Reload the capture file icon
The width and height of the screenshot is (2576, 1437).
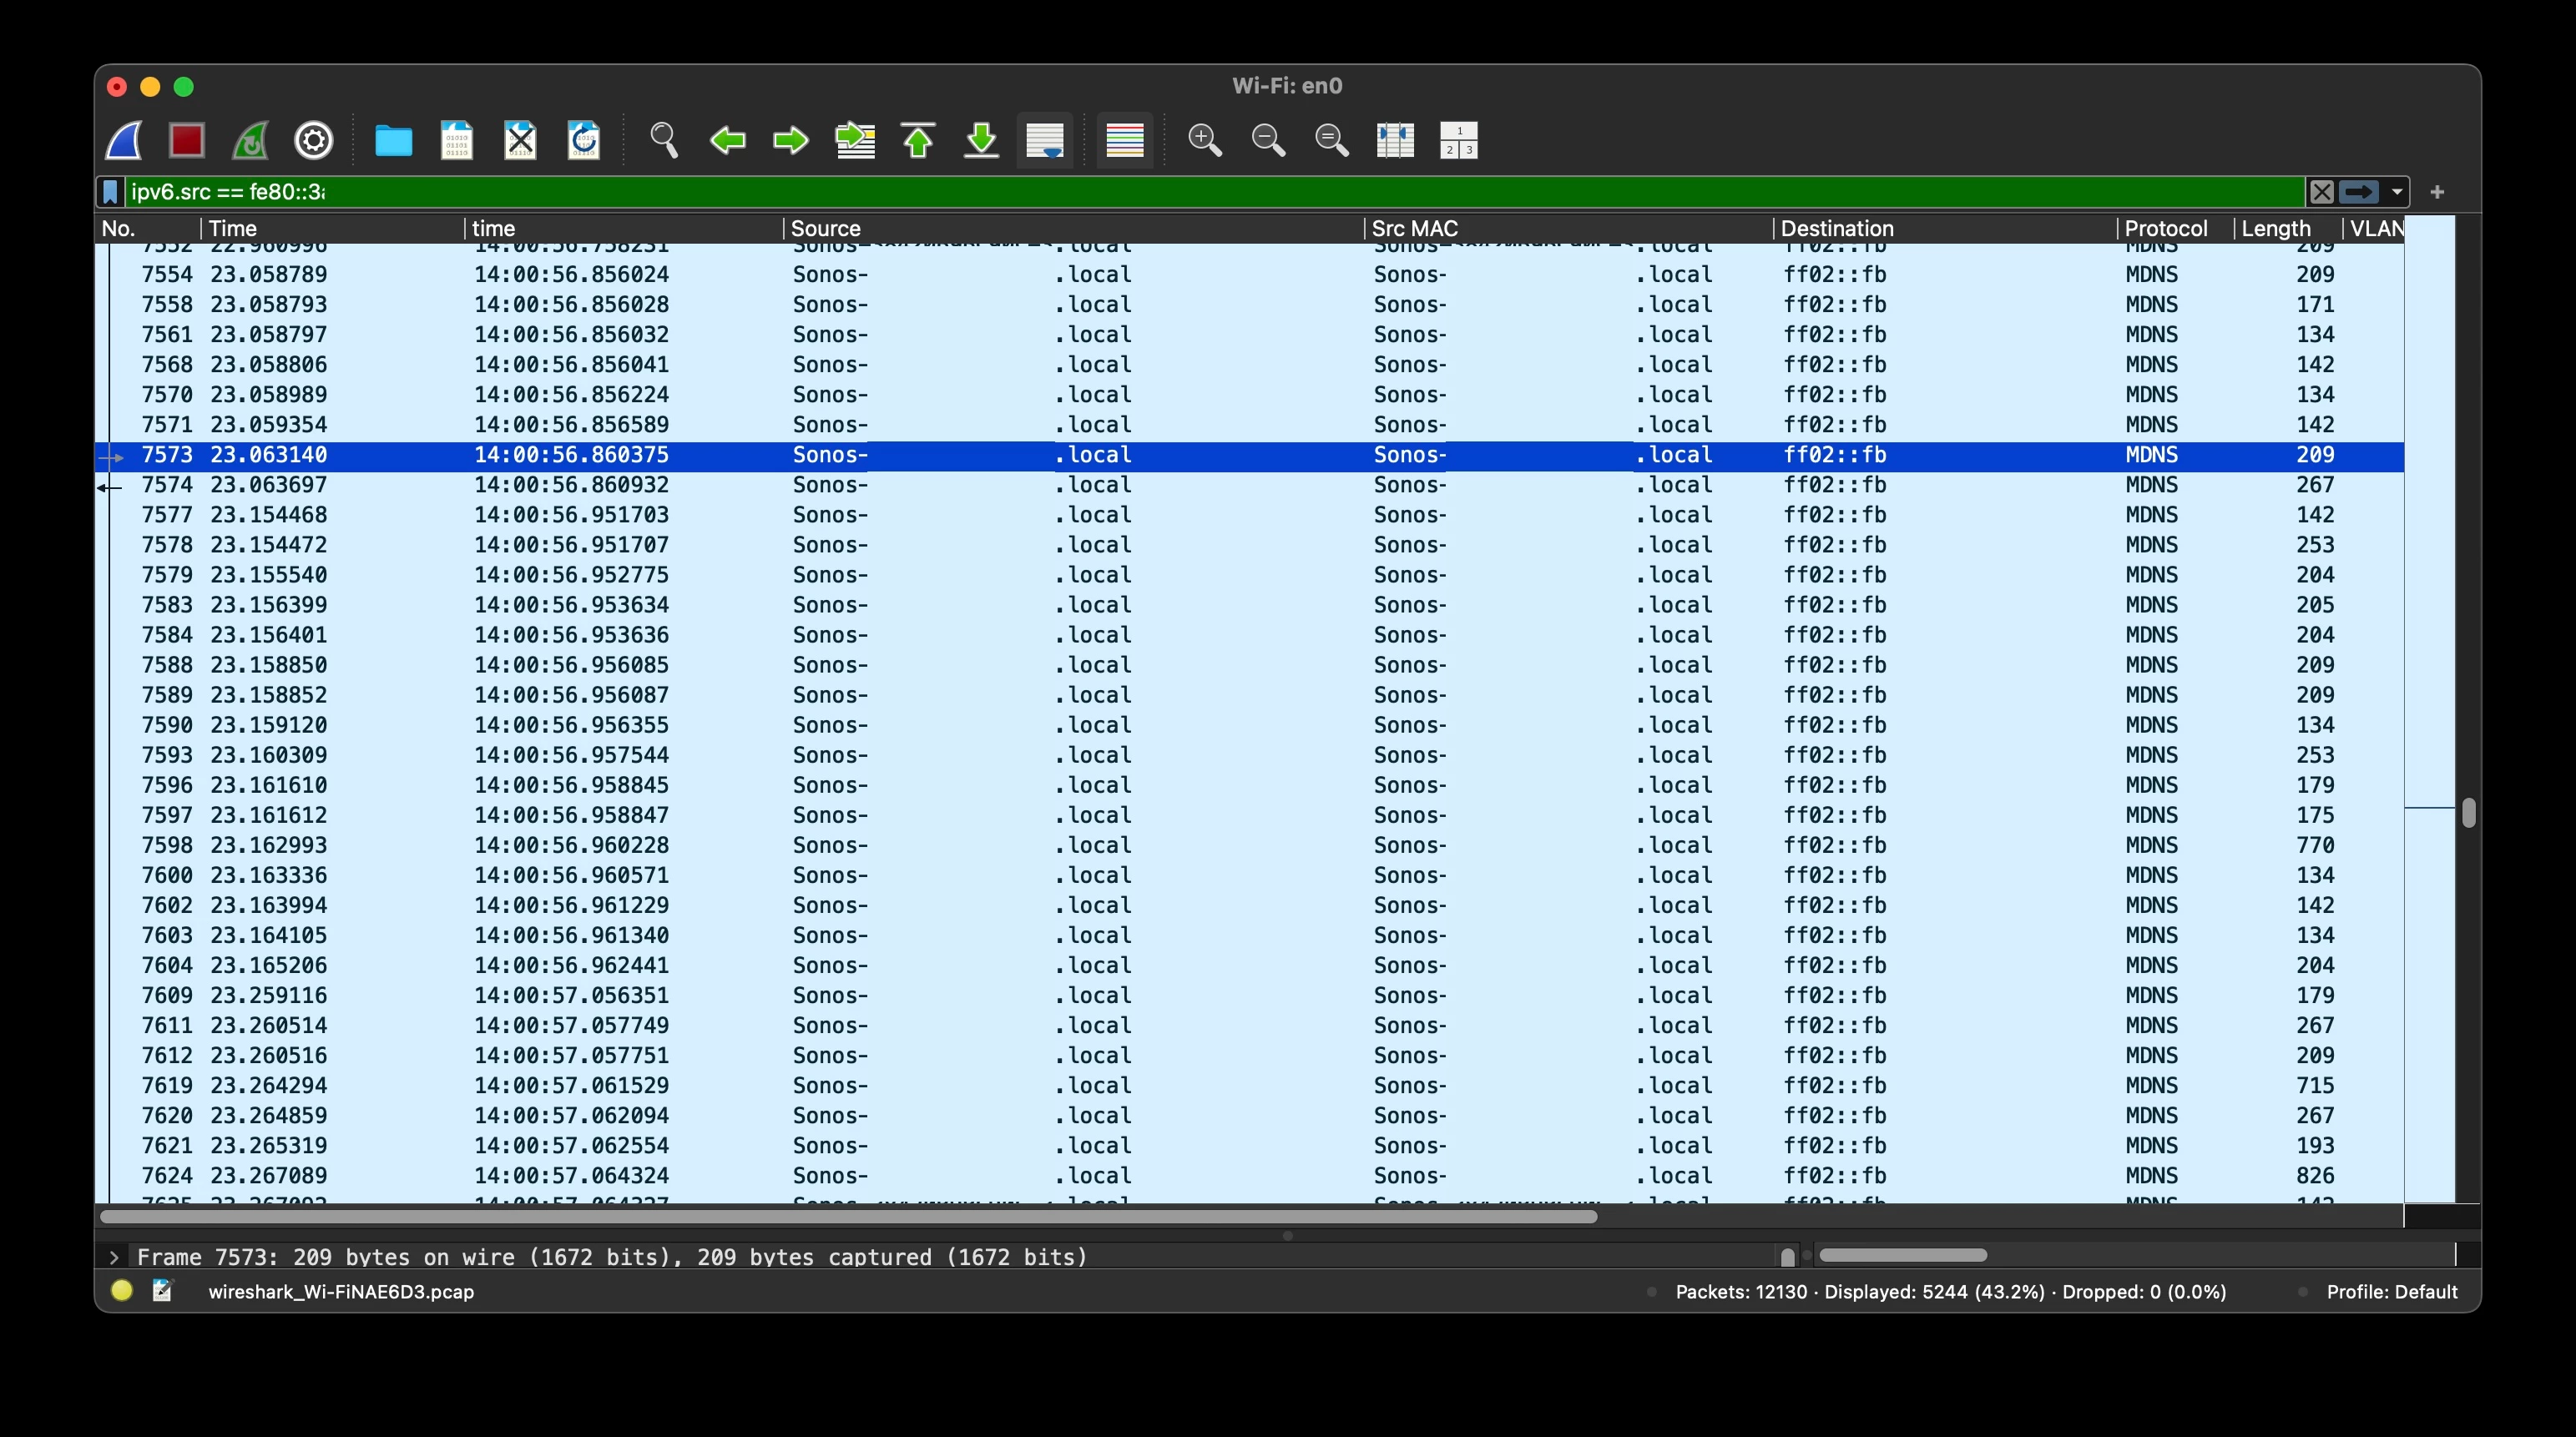point(584,140)
